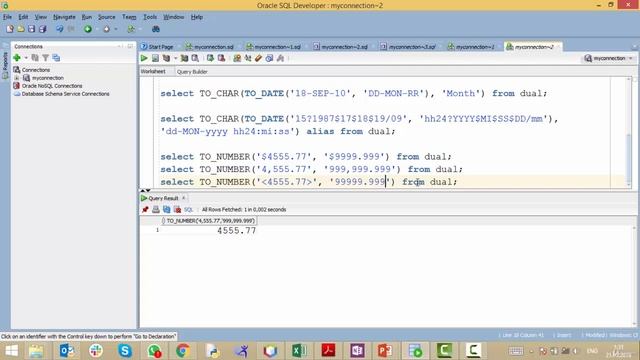Click the Refresh icon in Connections panel
Viewport: 640px width, 360px height.
35,58
